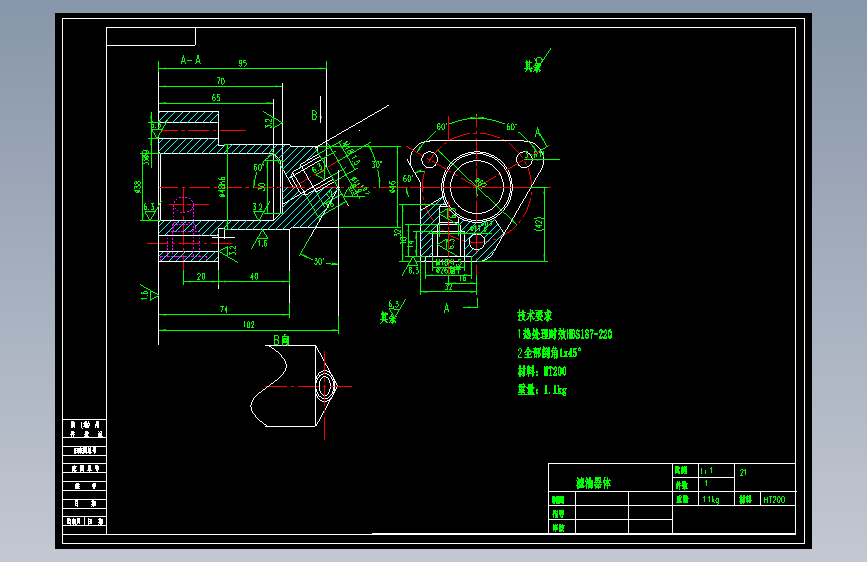Click the HT200 material cell in title block

pos(778,499)
